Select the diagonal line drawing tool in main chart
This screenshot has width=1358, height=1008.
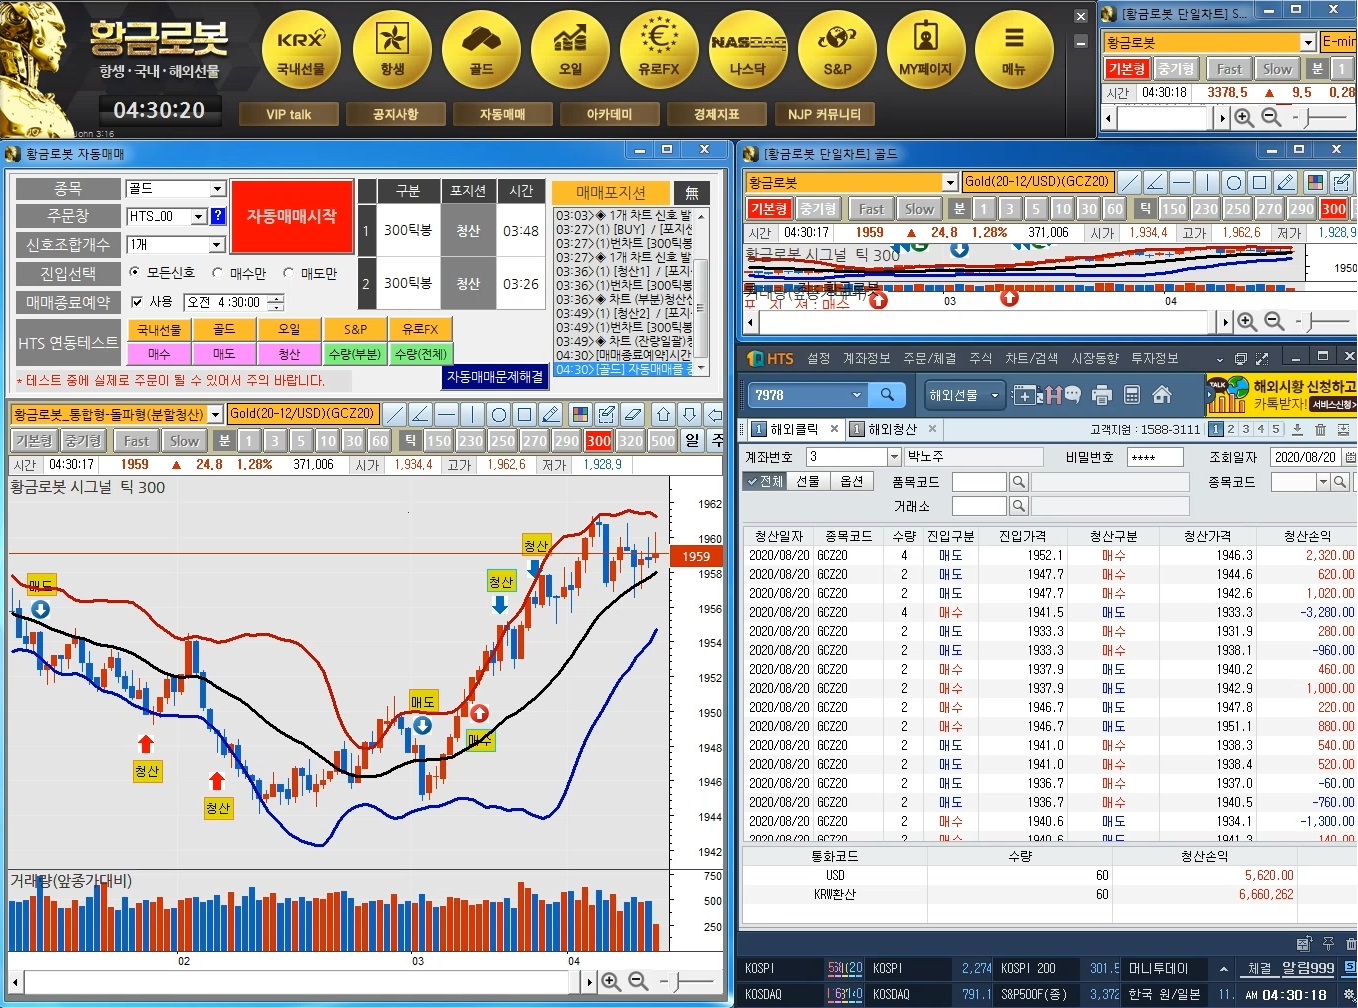395,414
